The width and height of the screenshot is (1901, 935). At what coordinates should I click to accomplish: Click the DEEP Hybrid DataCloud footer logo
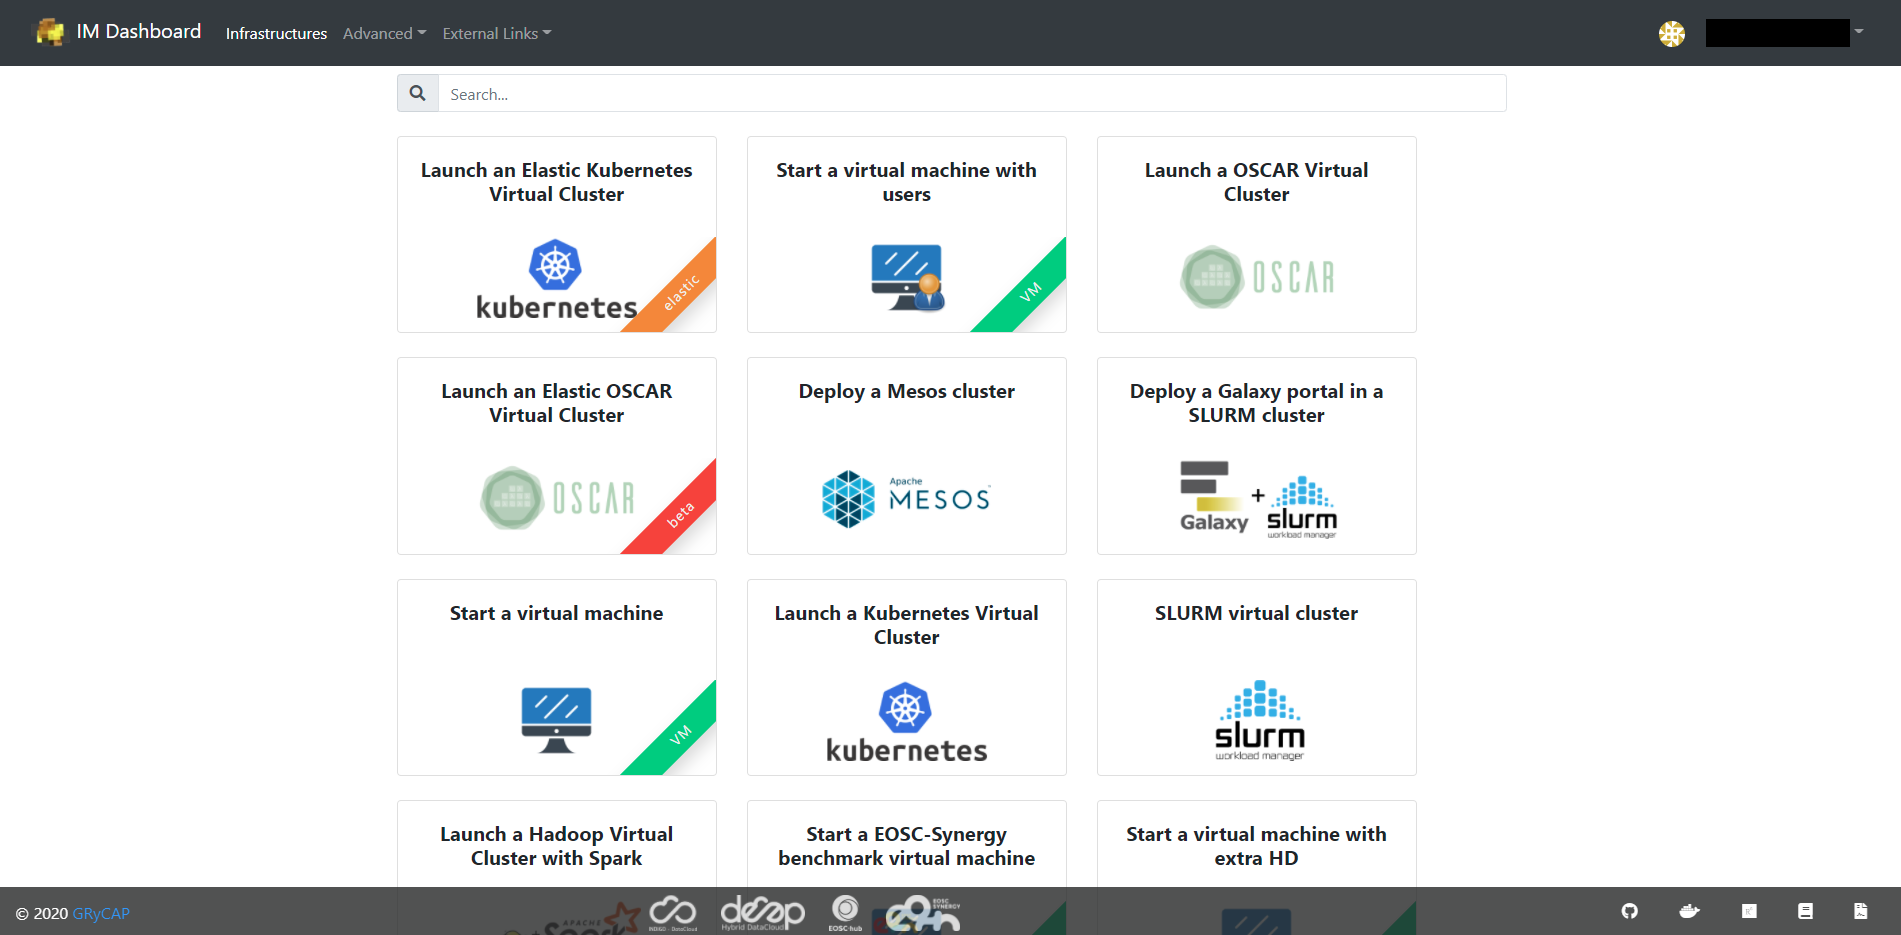pyautogui.click(x=762, y=913)
